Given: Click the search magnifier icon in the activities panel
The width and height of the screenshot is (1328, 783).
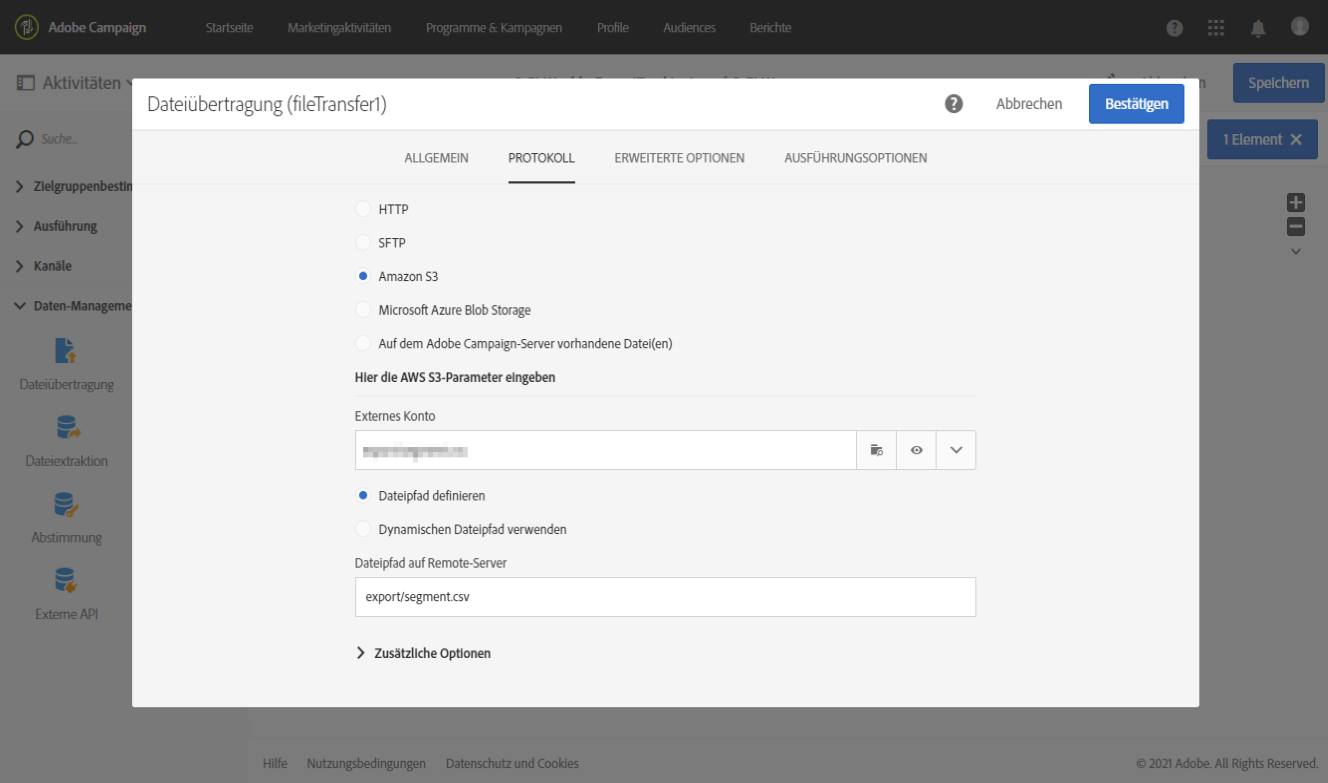Looking at the screenshot, I should pyautogui.click(x=25, y=139).
